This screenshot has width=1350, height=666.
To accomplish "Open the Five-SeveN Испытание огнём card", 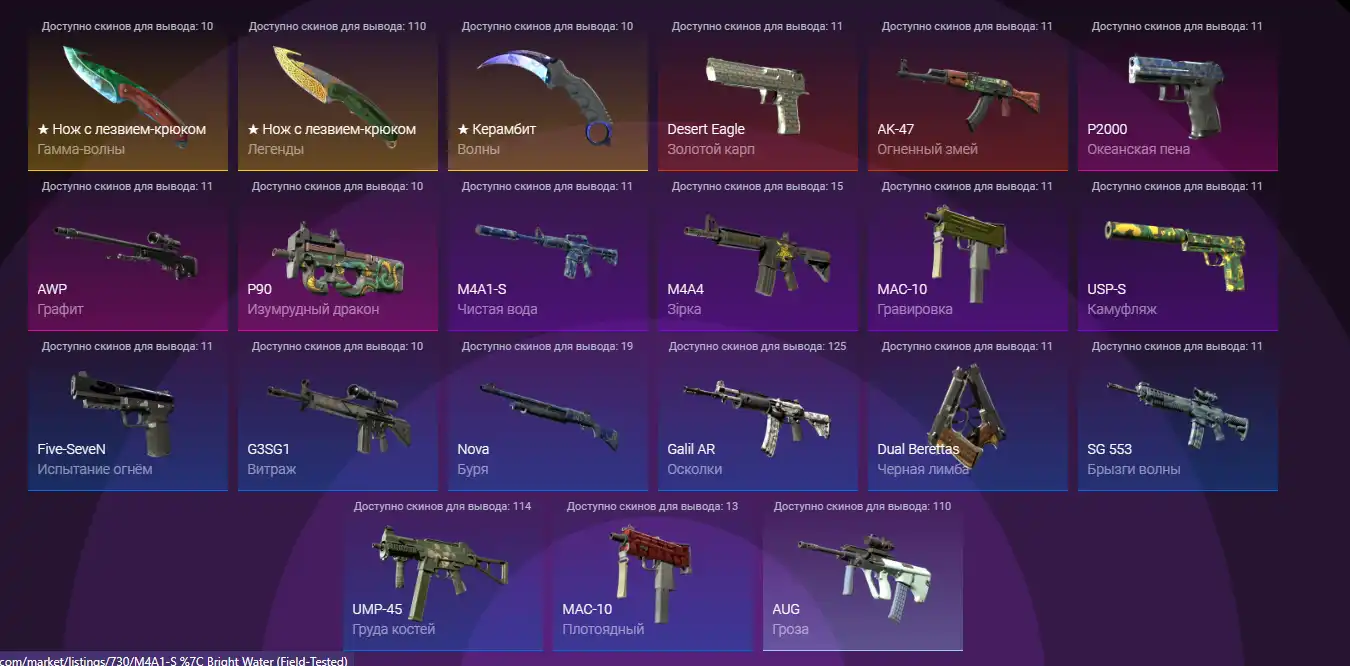I will tap(128, 413).
